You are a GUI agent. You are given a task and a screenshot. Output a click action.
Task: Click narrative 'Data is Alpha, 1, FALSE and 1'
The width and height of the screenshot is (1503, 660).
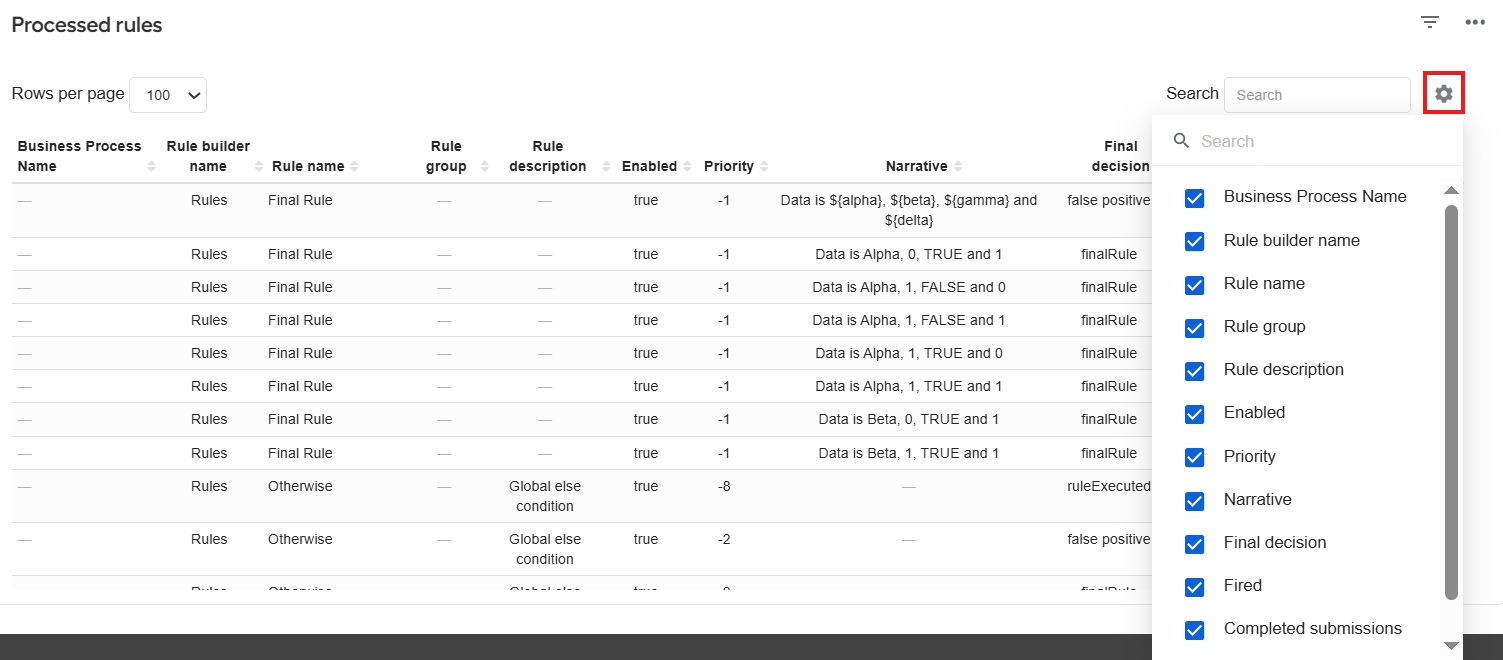pyautogui.click(x=909, y=320)
